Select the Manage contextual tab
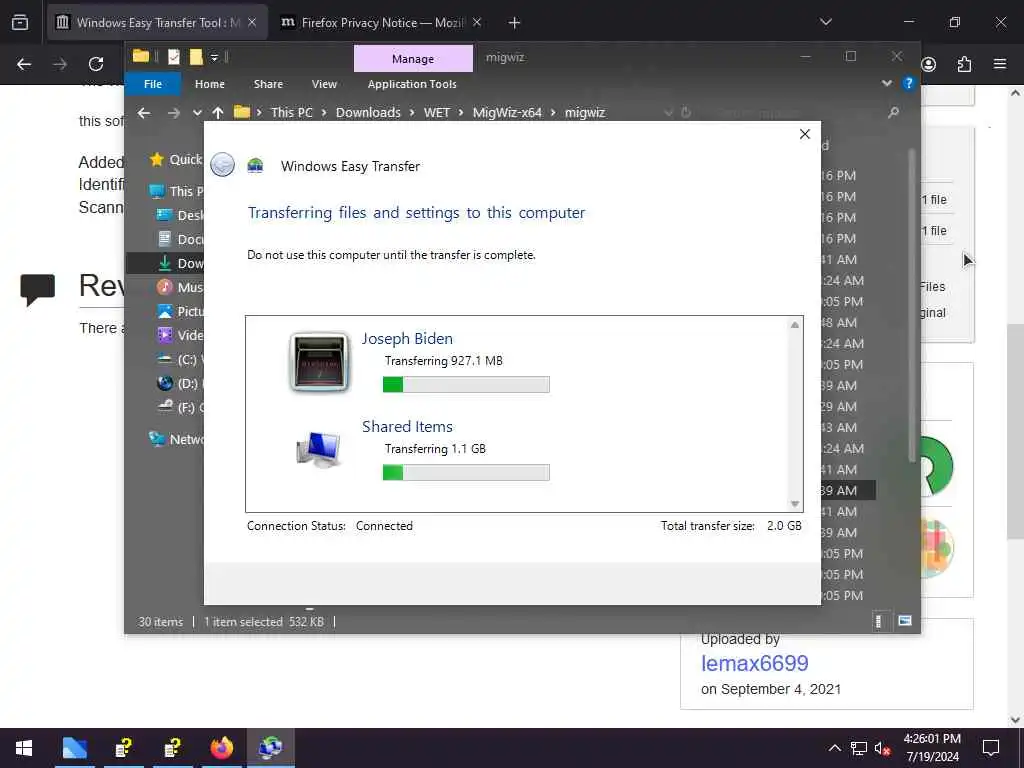 [x=413, y=59]
